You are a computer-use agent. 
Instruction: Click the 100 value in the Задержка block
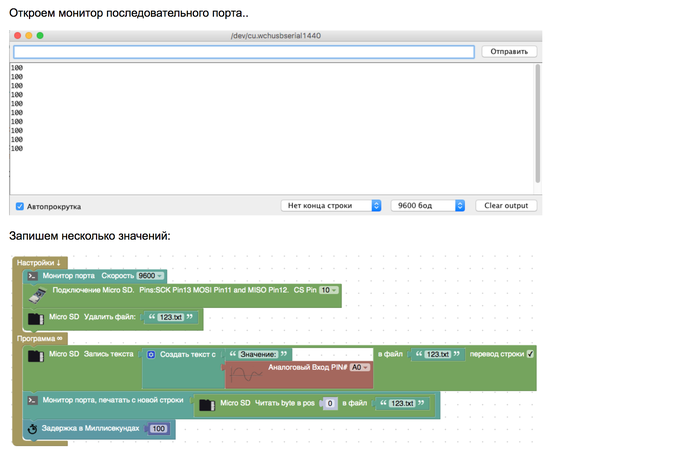tap(158, 429)
